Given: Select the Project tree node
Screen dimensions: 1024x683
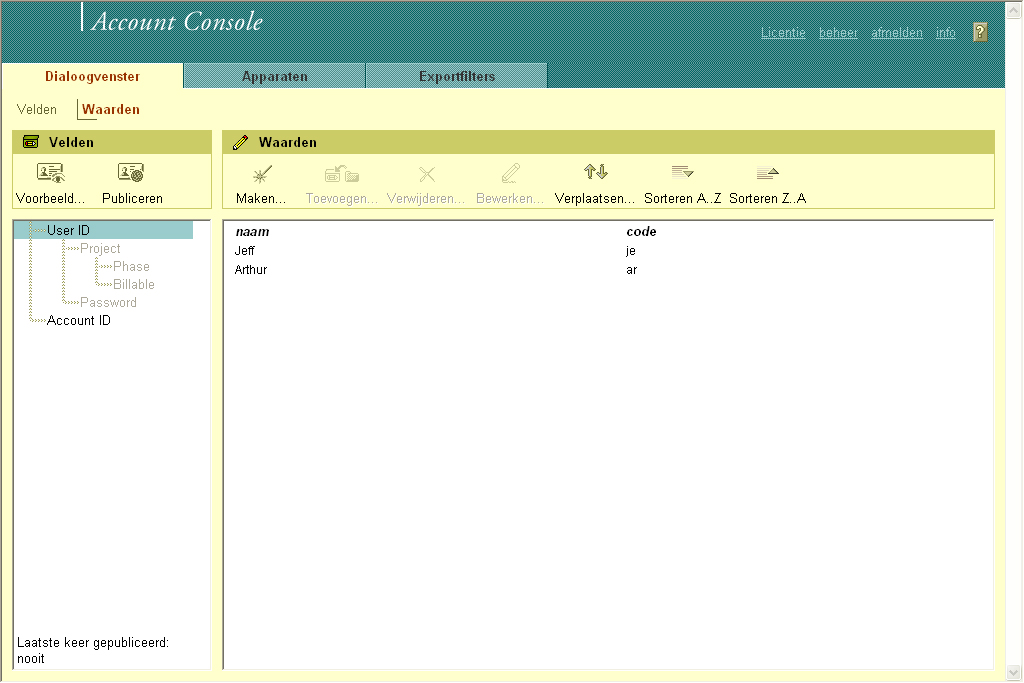Looking at the screenshot, I should point(100,249).
